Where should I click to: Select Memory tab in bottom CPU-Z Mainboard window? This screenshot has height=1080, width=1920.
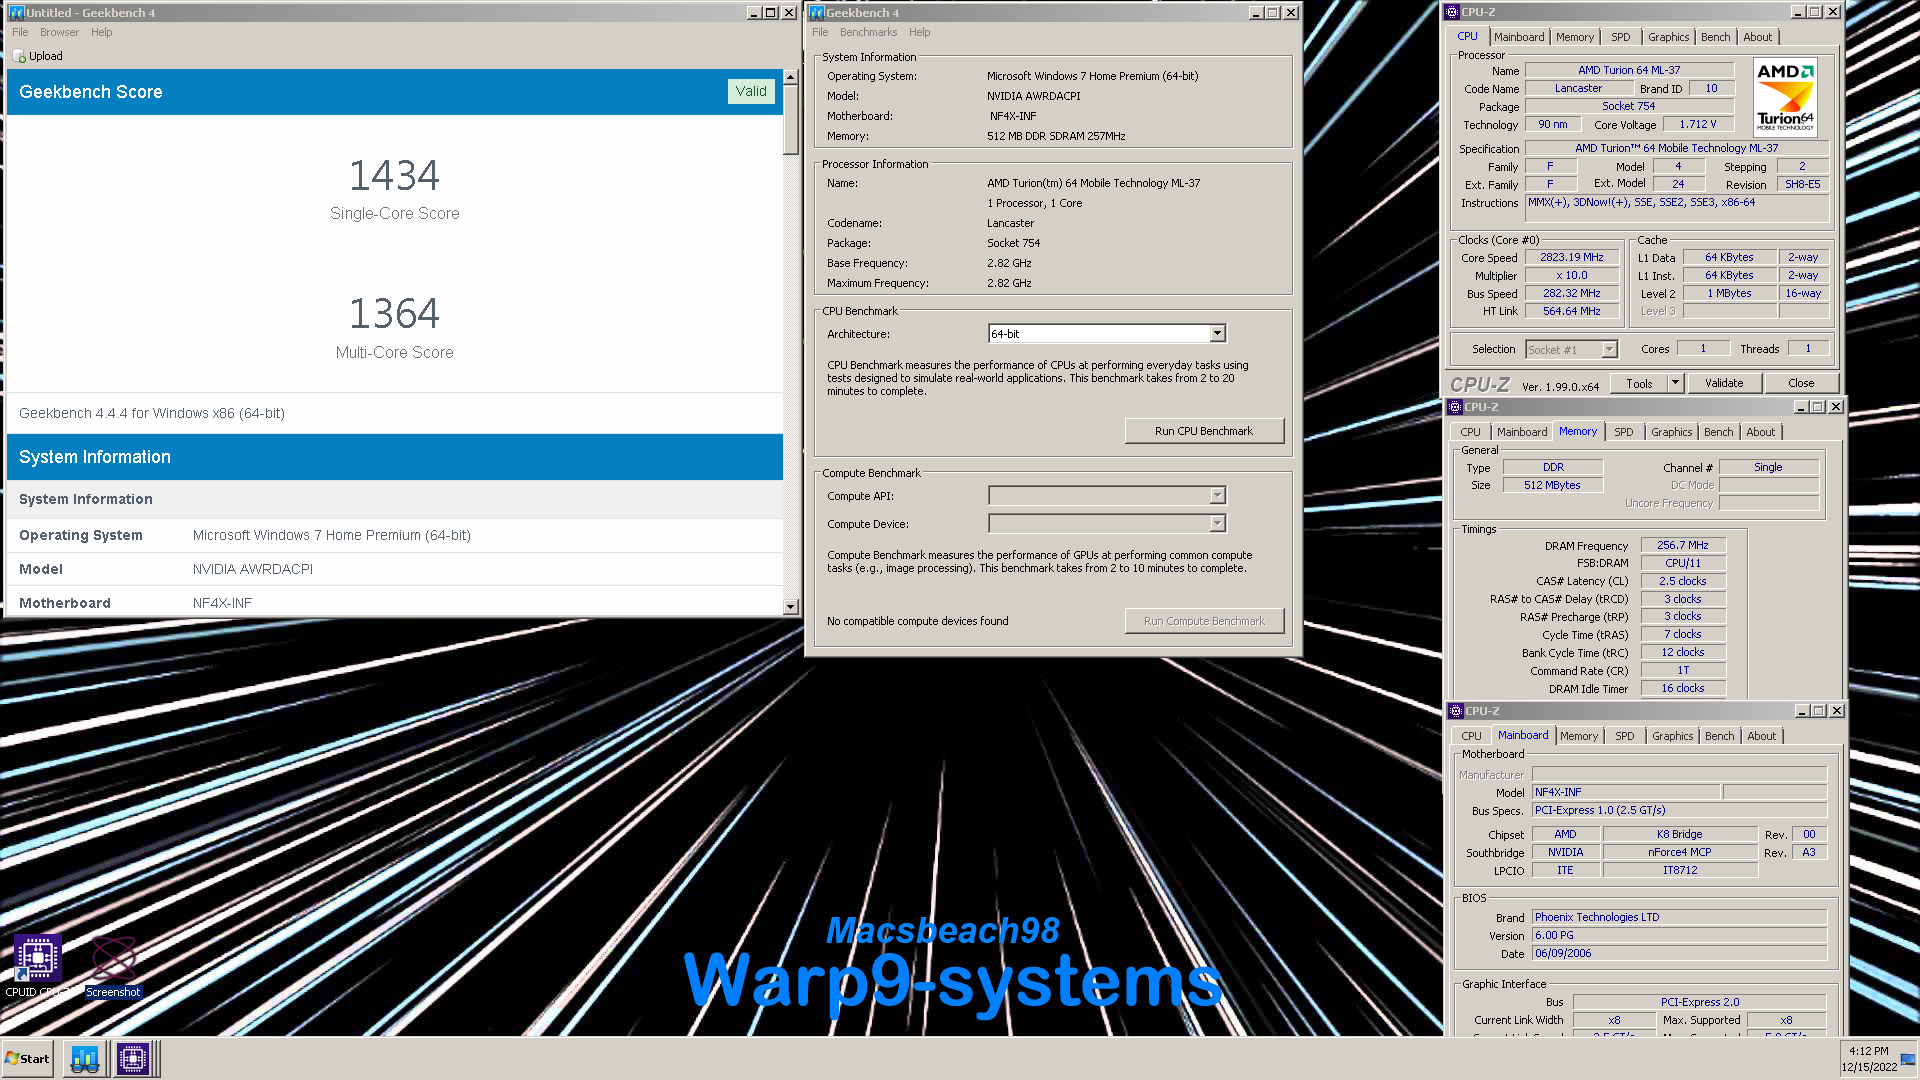(1579, 736)
